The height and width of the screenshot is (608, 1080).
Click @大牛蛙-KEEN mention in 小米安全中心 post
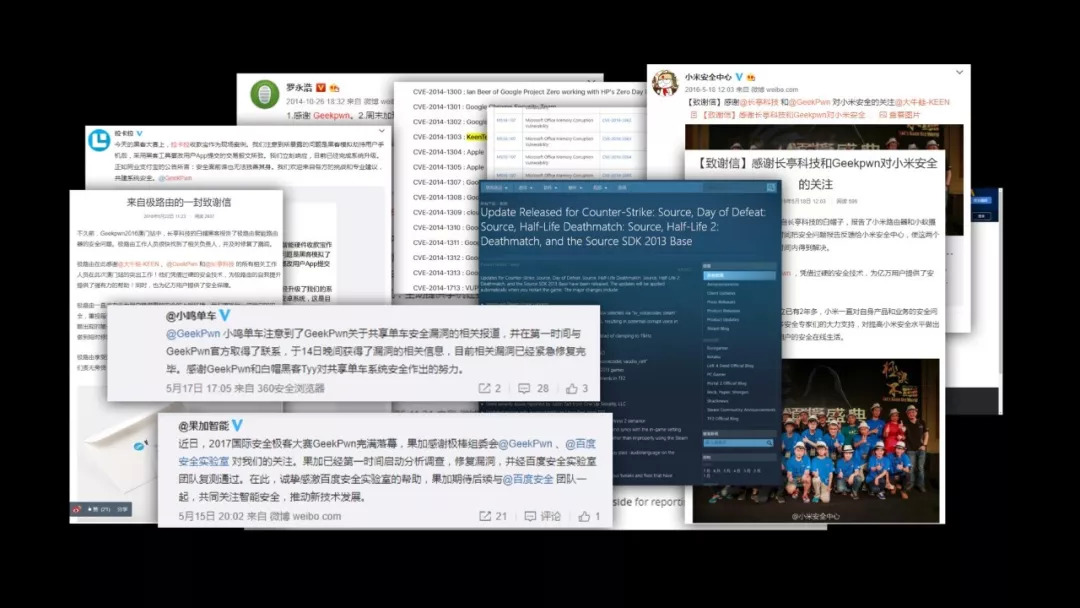point(922,102)
